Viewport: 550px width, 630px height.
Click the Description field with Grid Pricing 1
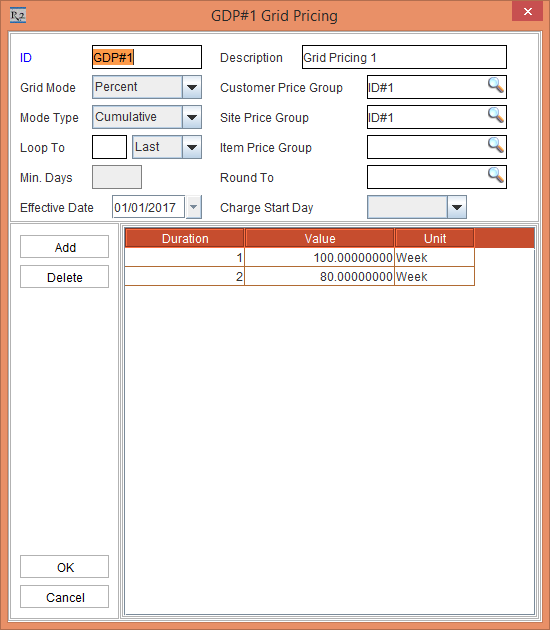[x=404, y=57]
